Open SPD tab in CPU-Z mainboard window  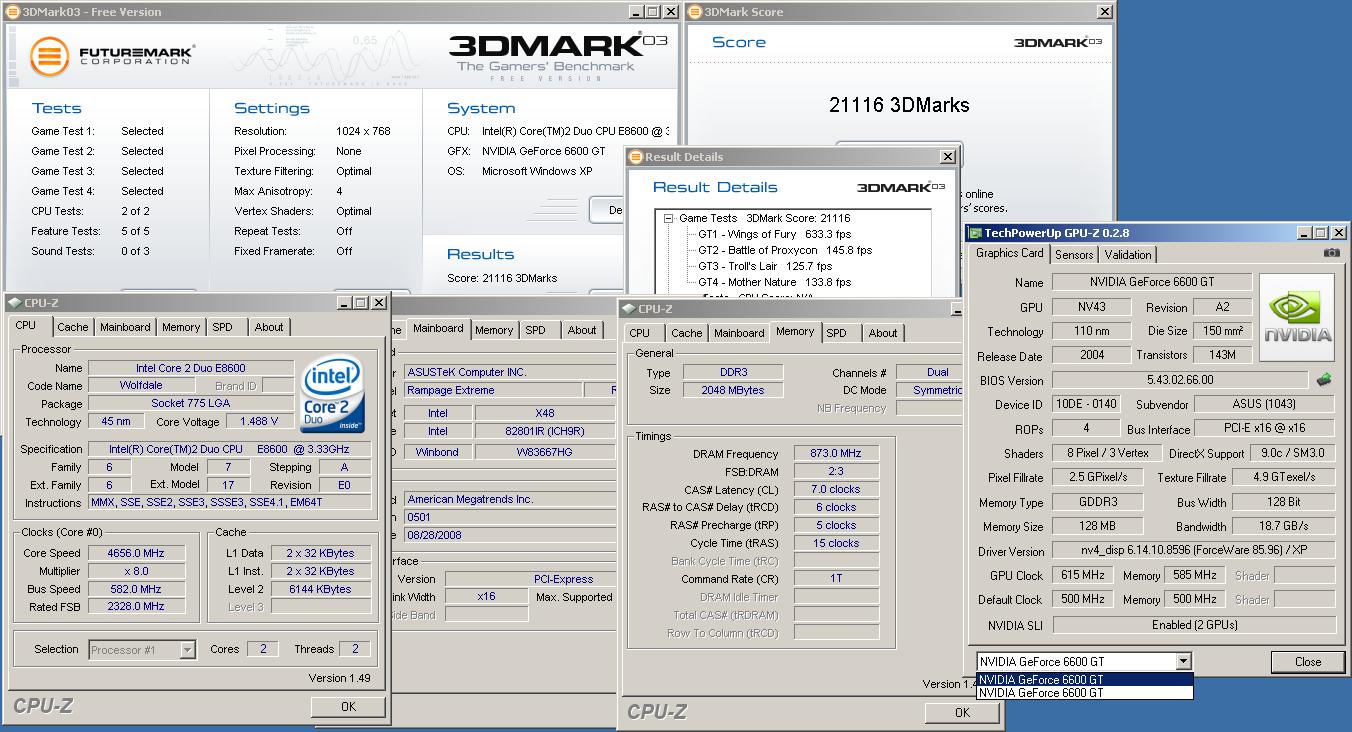tap(536, 330)
